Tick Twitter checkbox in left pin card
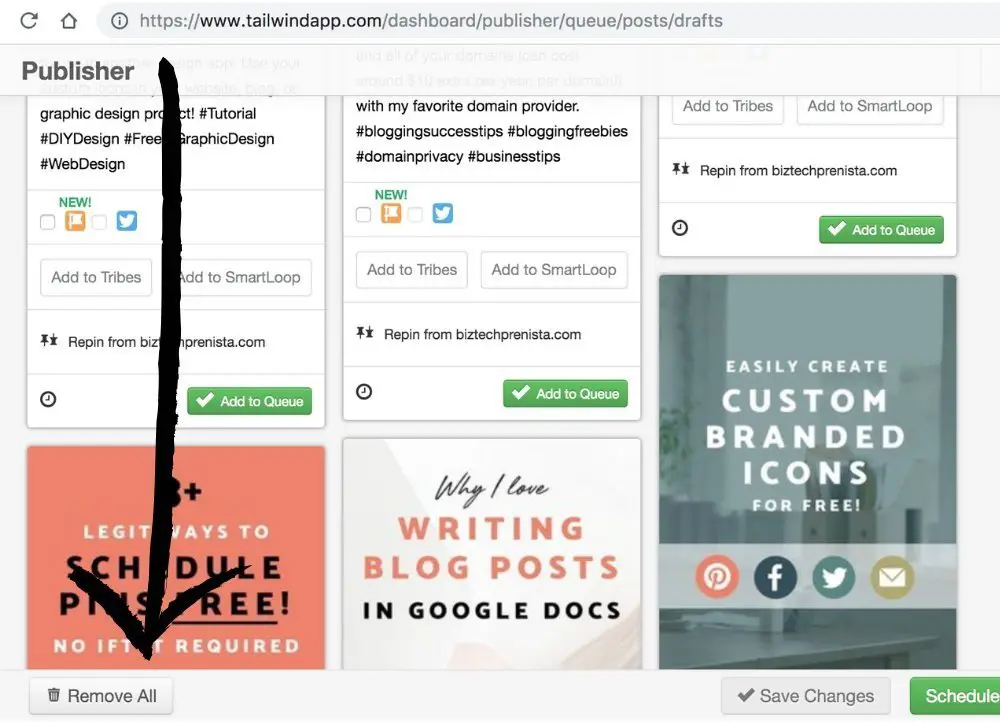 (99, 222)
